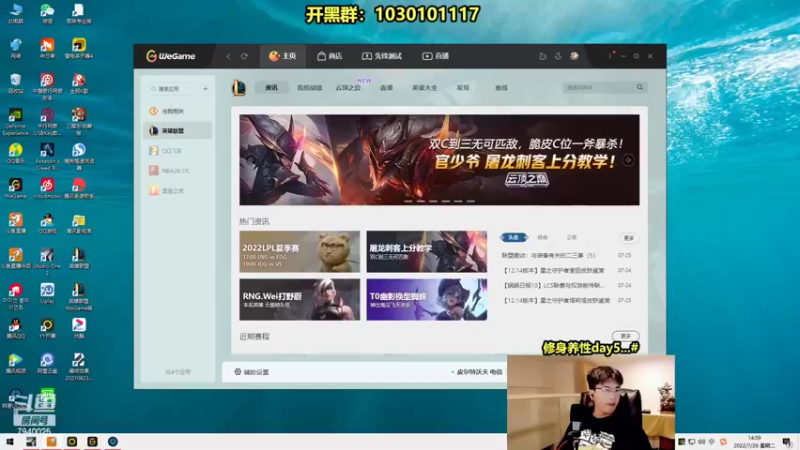Select 与我相关 in sidebar
Screen dimensions: 800x450
point(177,111)
